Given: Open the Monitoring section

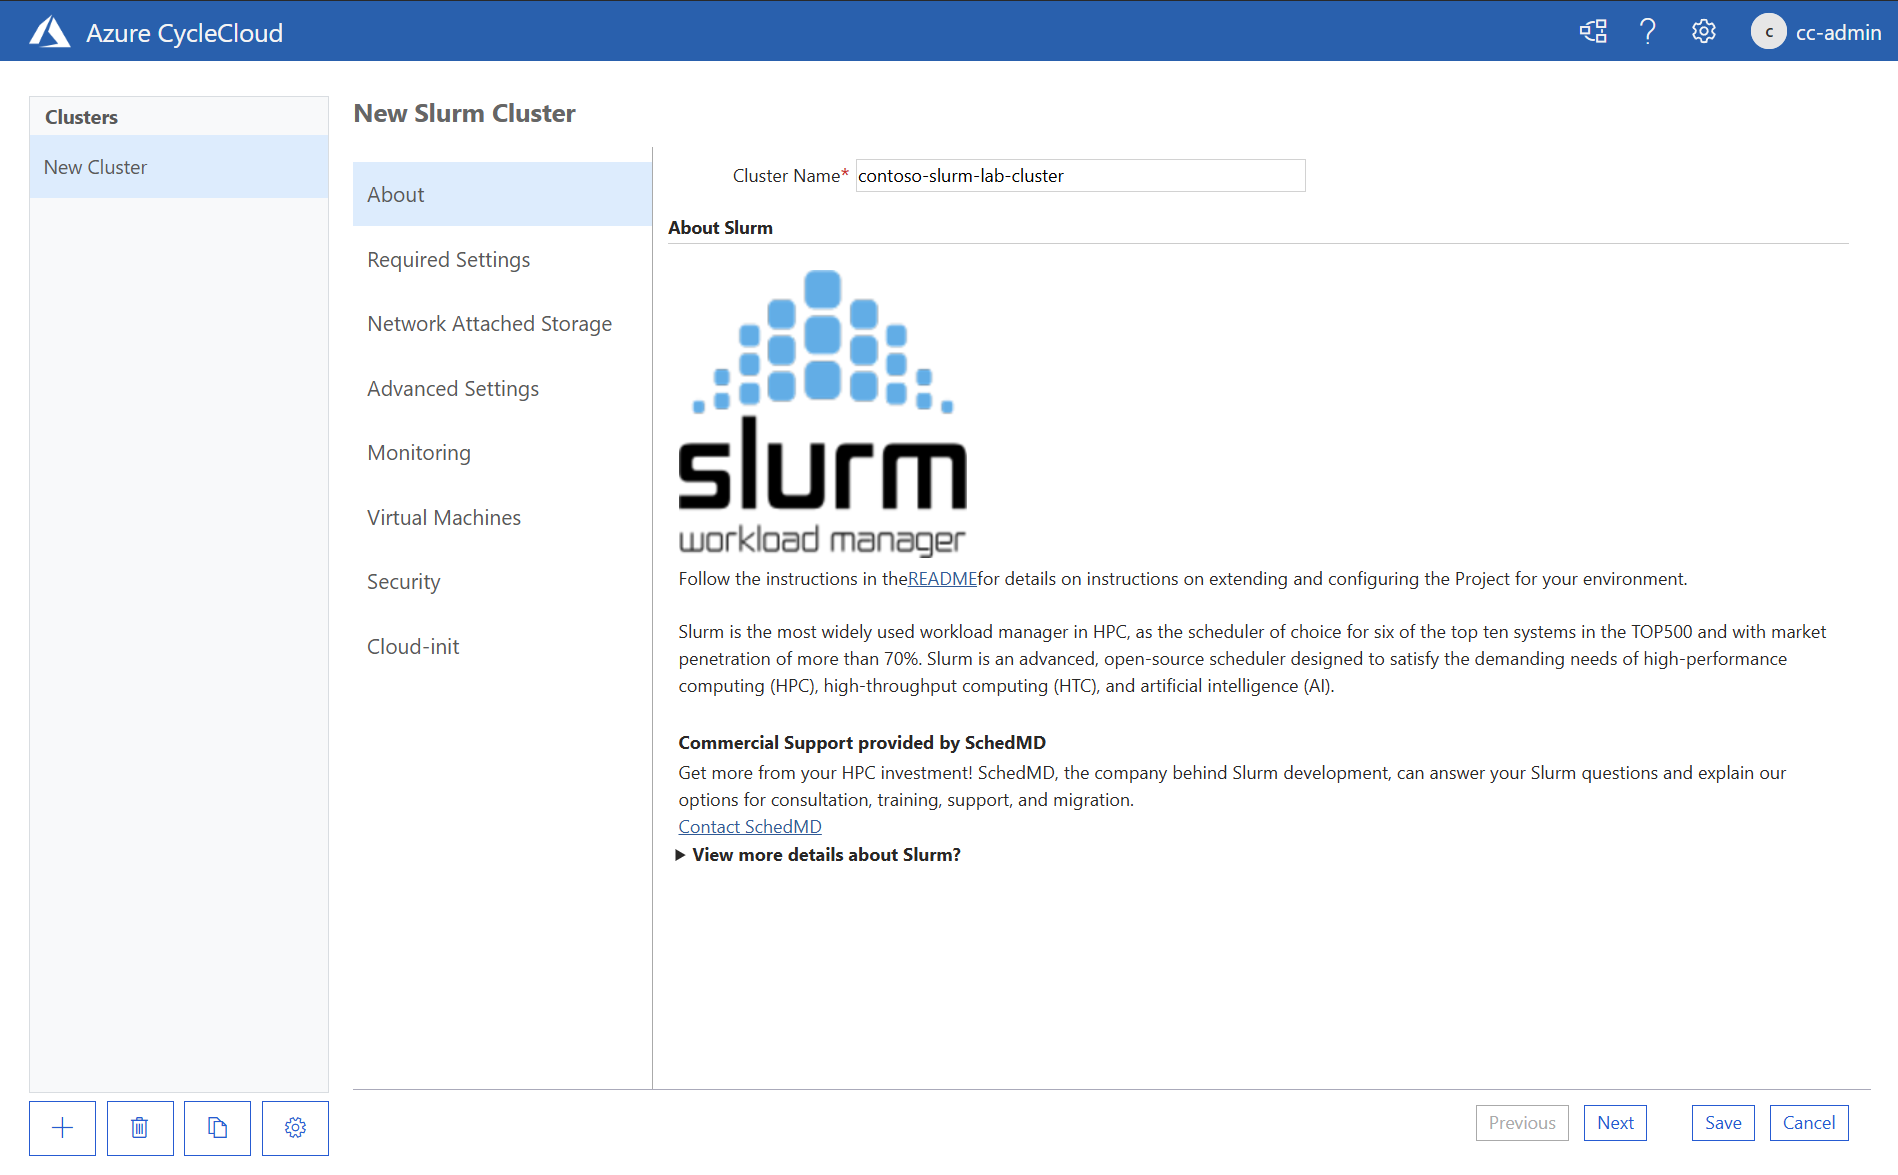Looking at the screenshot, I should pos(502,452).
